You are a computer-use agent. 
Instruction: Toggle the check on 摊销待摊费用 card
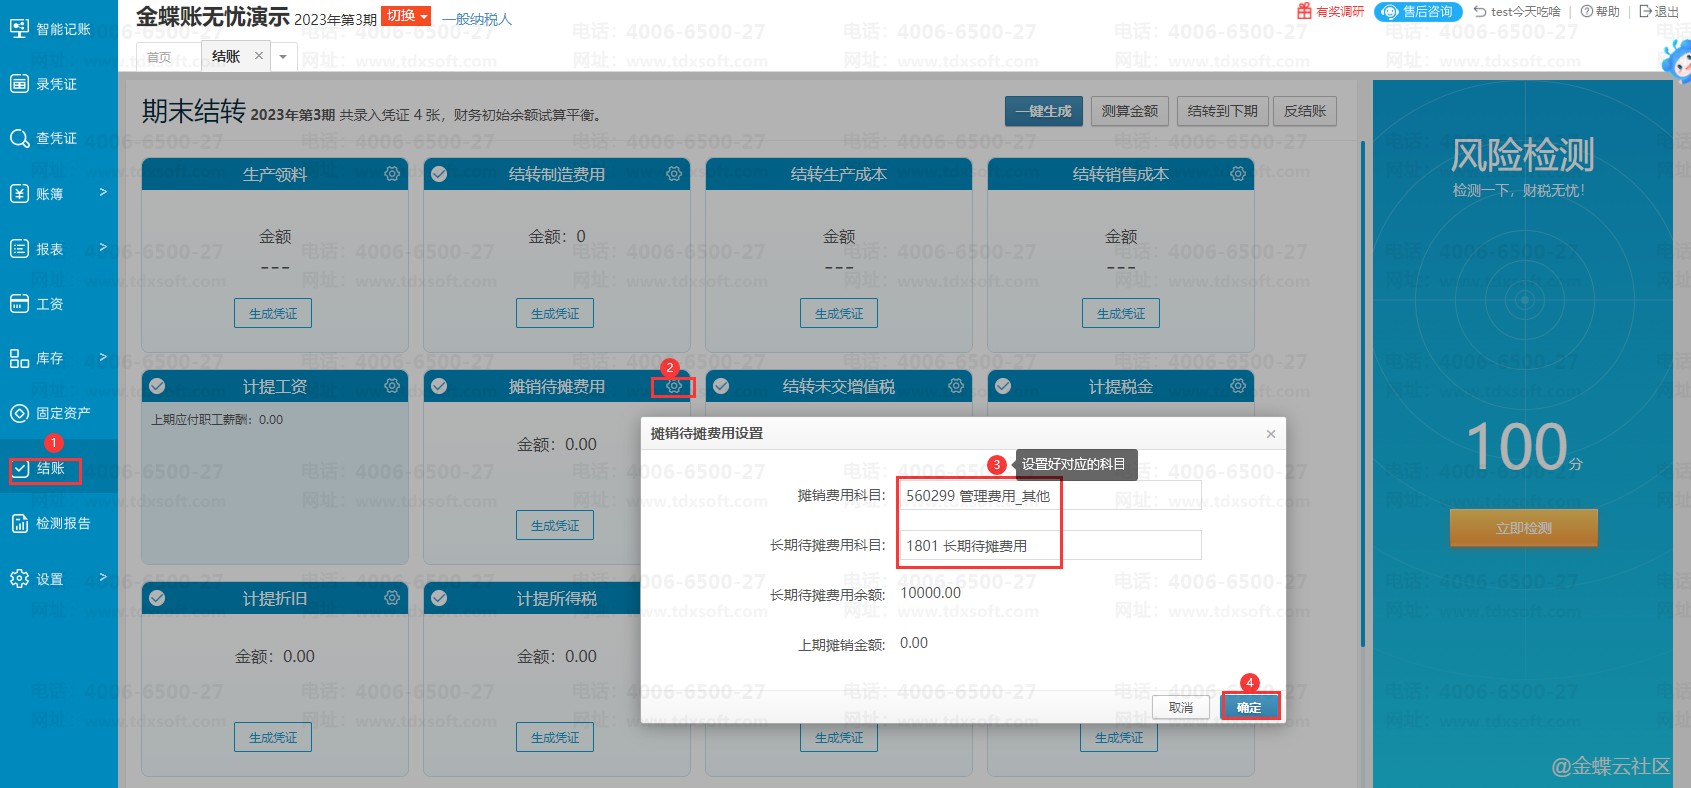pyautogui.click(x=439, y=386)
